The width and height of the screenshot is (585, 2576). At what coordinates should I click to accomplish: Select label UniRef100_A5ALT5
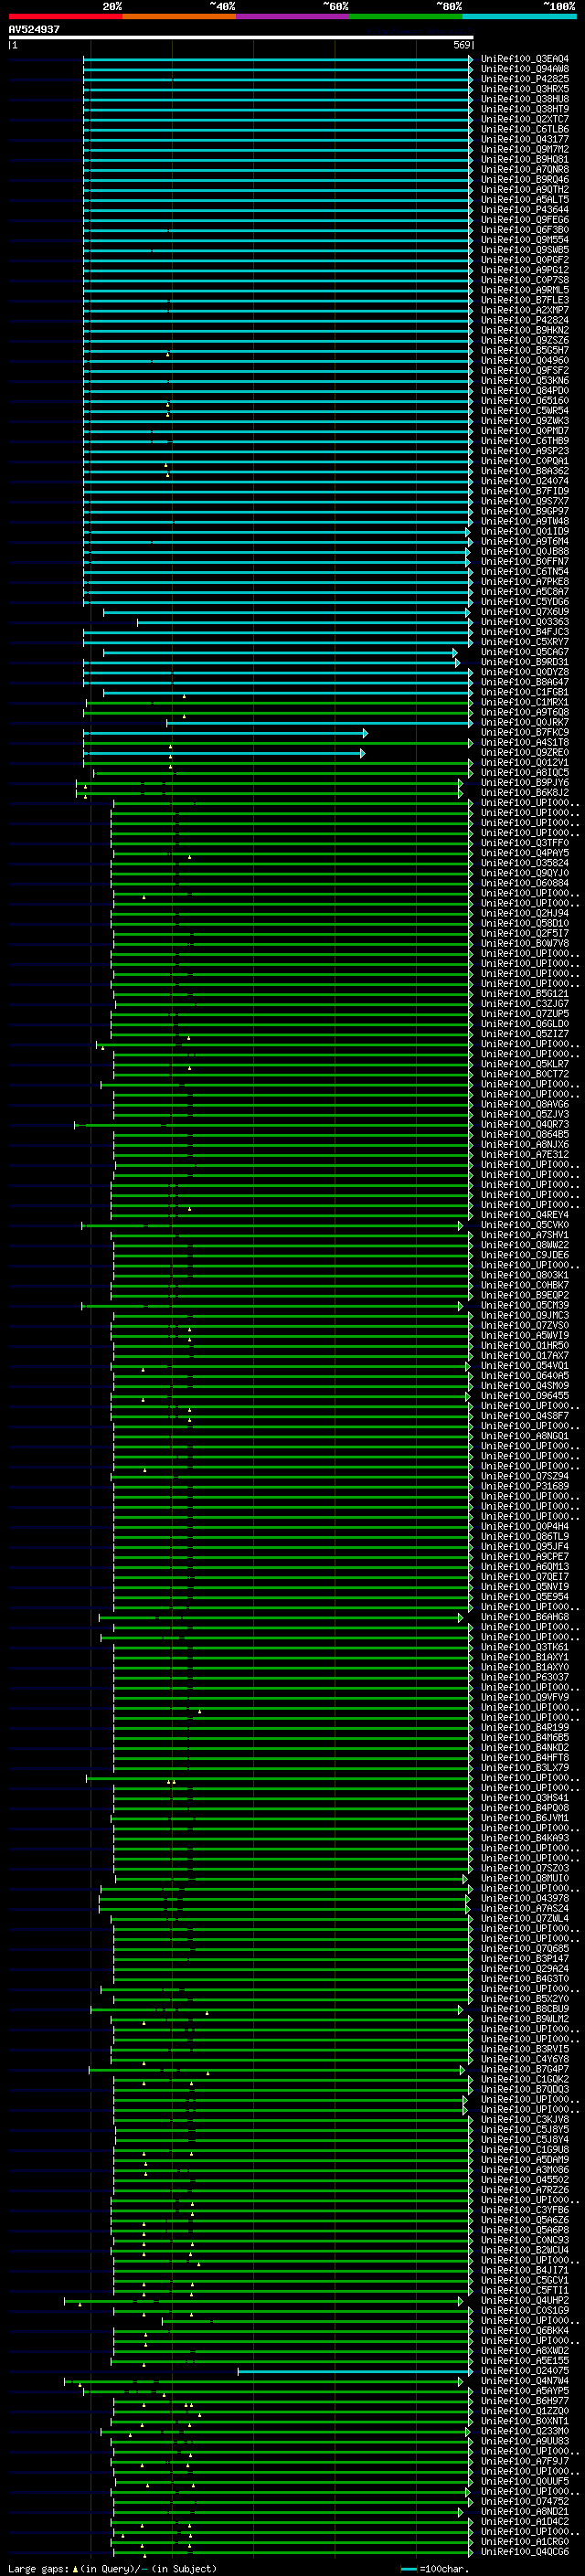(x=524, y=200)
